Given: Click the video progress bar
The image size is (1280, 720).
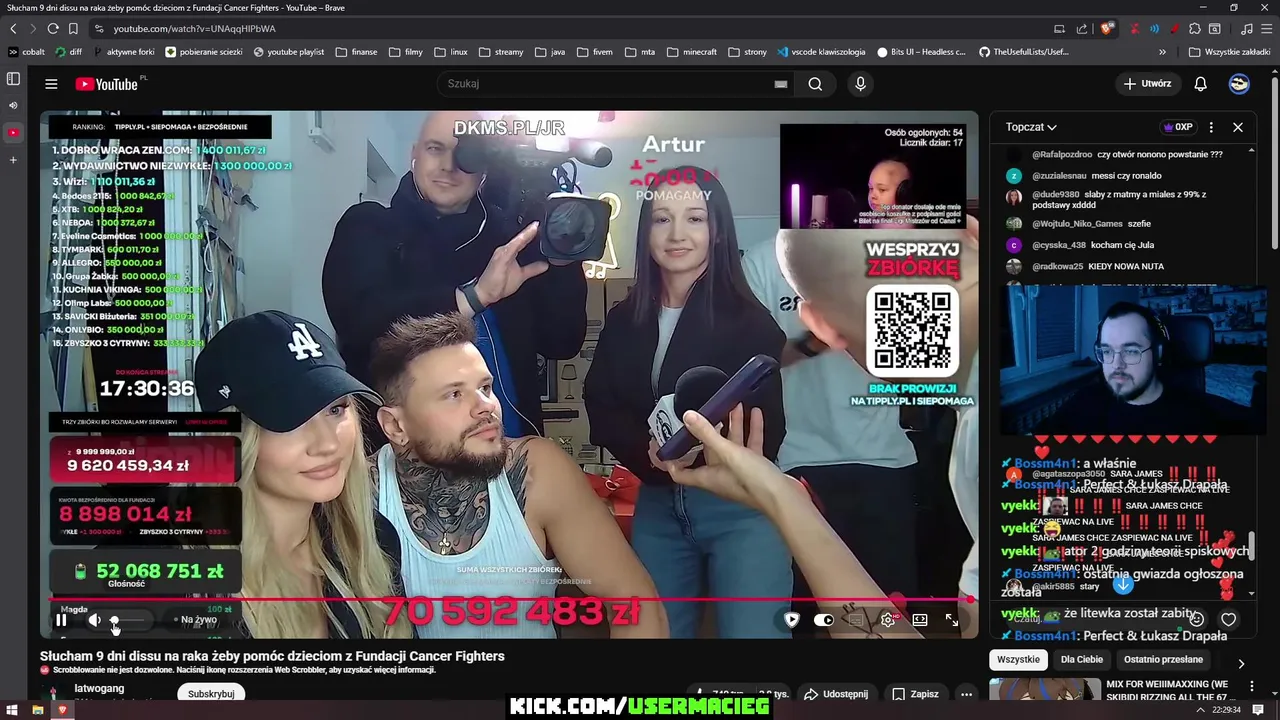Looking at the screenshot, I should tap(509, 600).
